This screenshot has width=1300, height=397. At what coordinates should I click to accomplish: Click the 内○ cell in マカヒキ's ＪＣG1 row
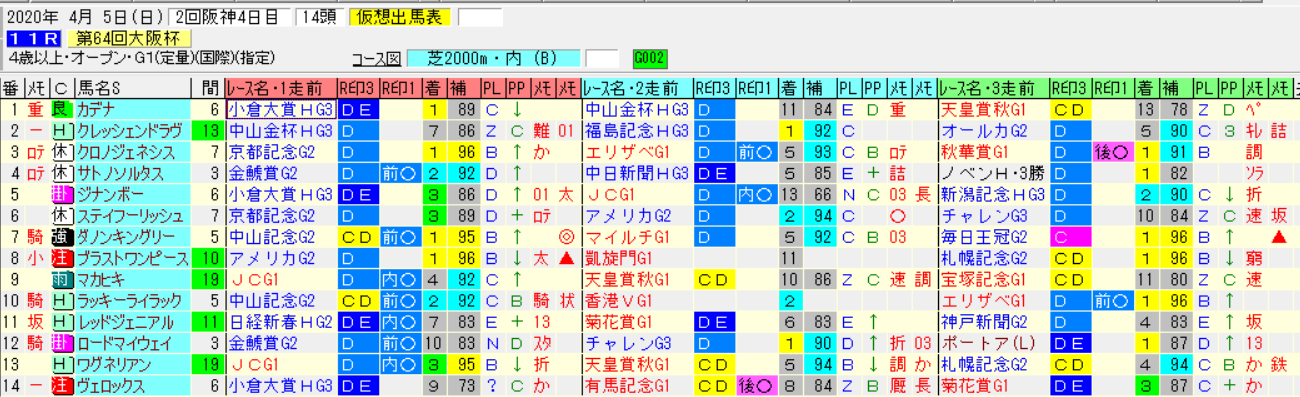click(x=400, y=279)
